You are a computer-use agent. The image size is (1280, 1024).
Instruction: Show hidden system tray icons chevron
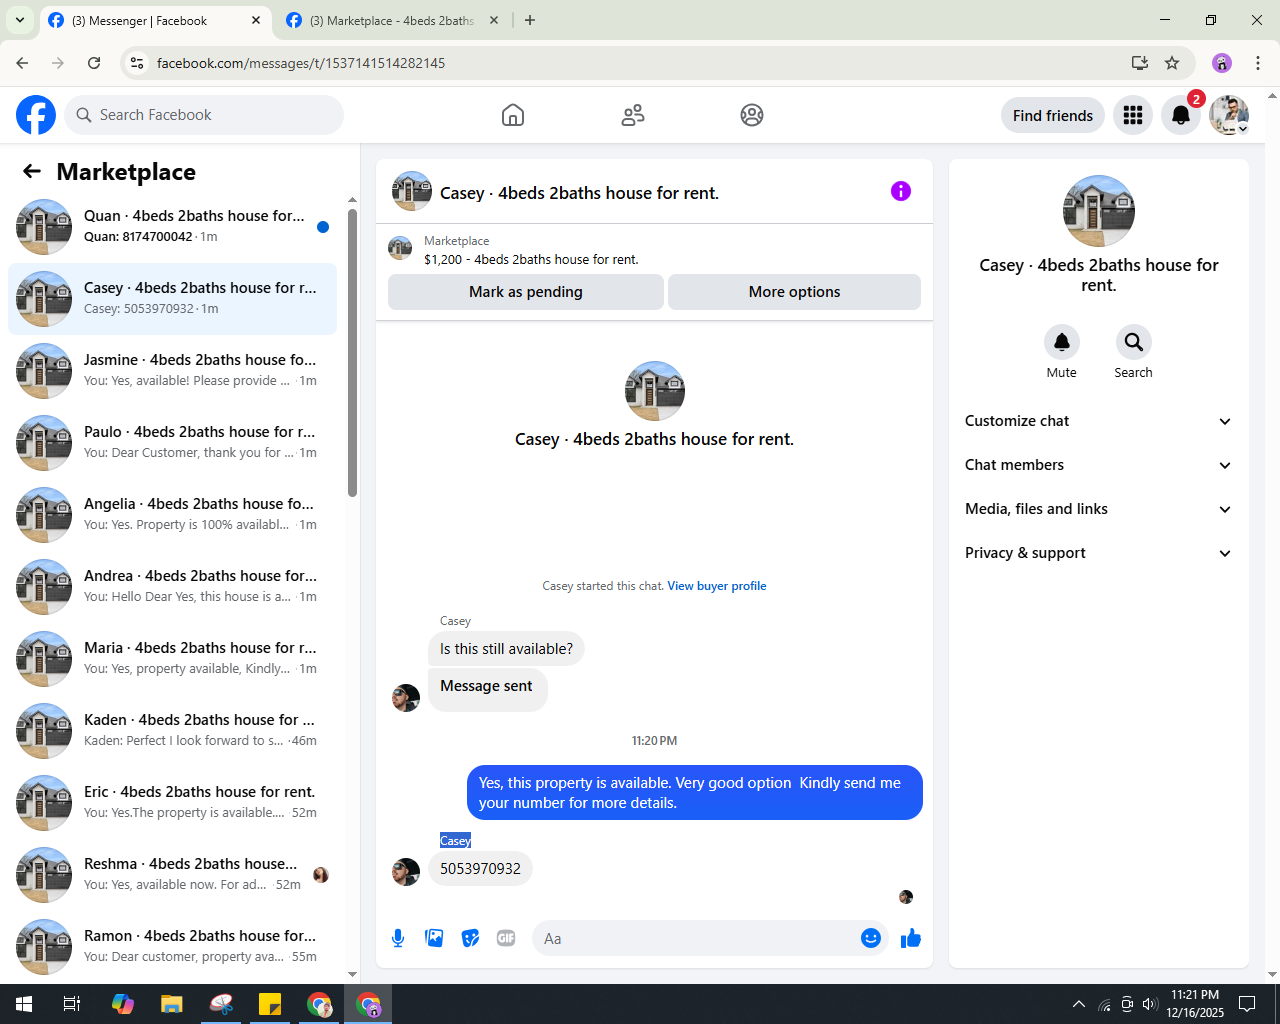click(1079, 1004)
